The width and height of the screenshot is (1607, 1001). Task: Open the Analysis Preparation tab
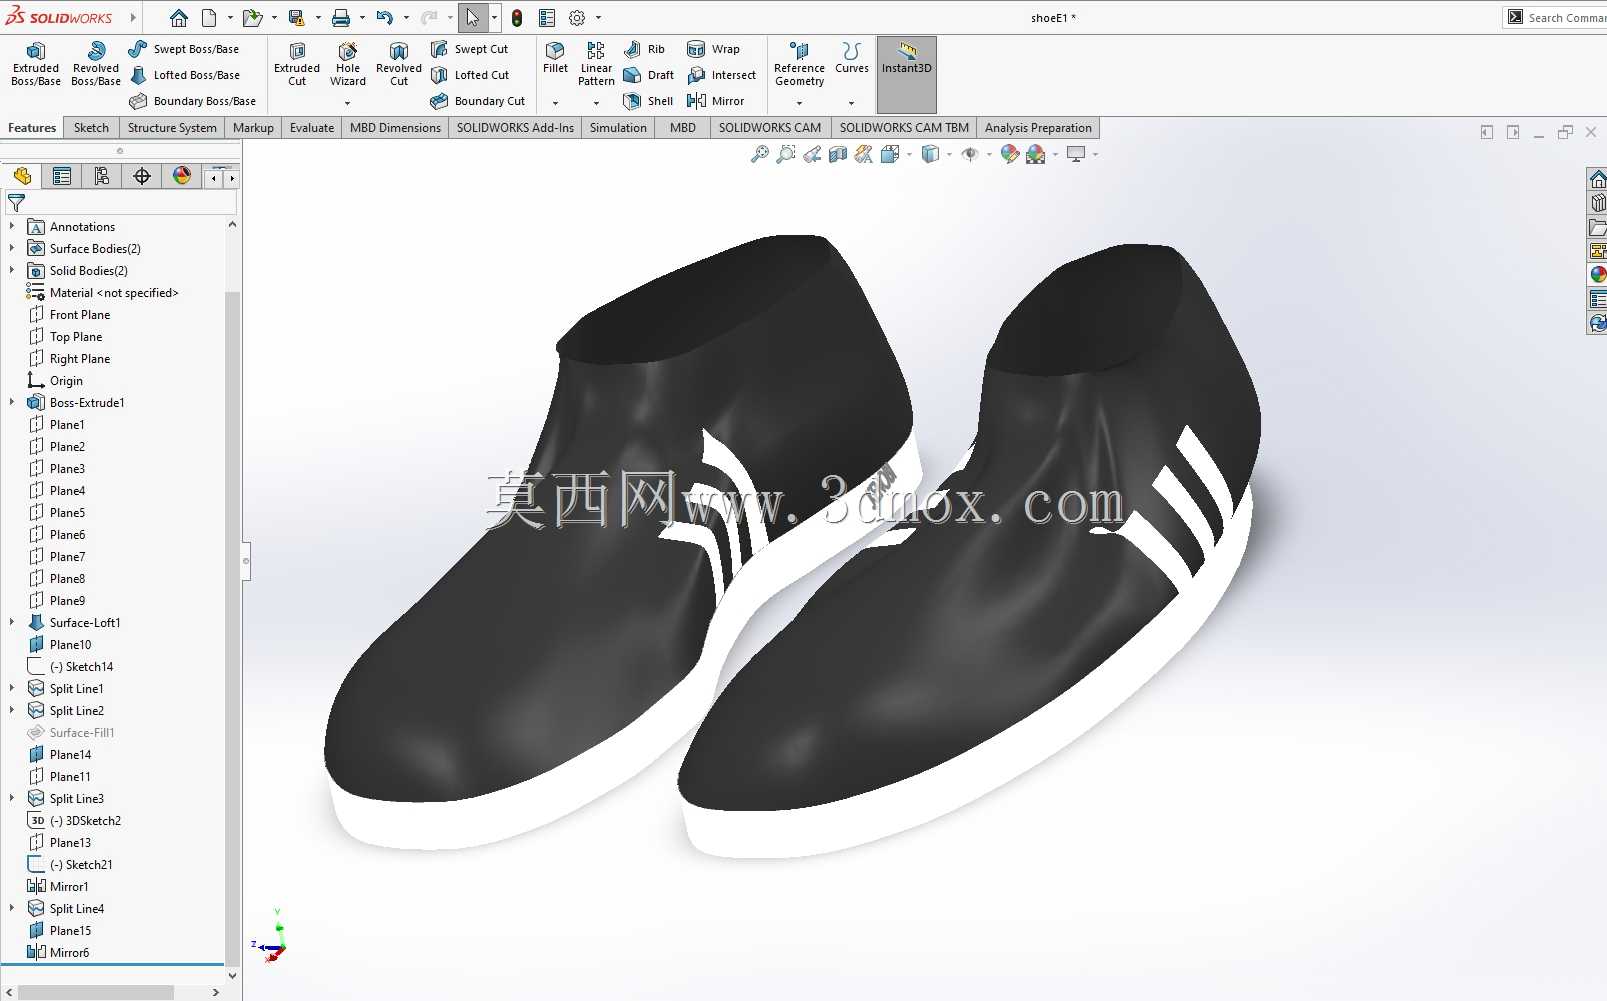[x=1038, y=128]
